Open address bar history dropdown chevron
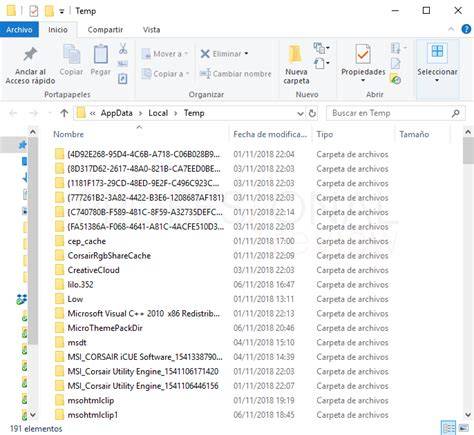The width and height of the screenshot is (474, 435). coord(300,114)
